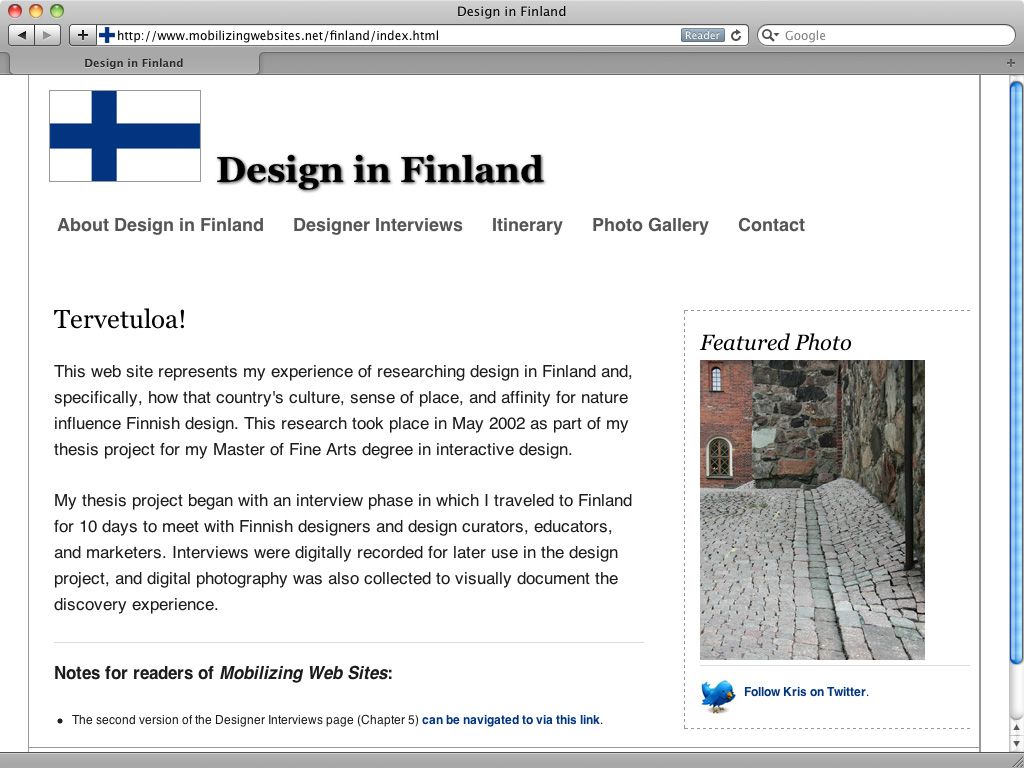Click 'can be navigated to via this link'

[511, 720]
